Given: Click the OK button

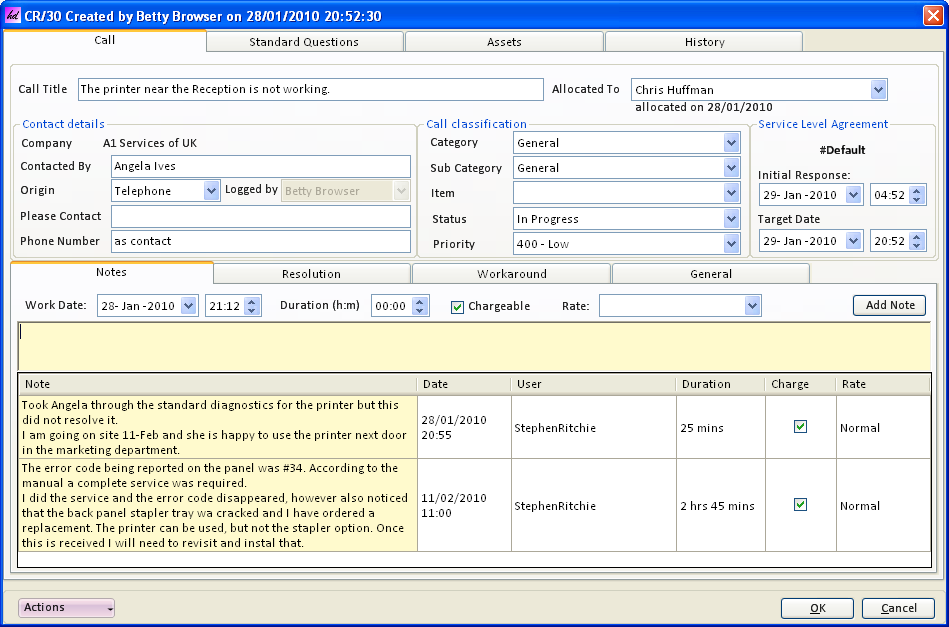Looking at the screenshot, I should [817, 608].
